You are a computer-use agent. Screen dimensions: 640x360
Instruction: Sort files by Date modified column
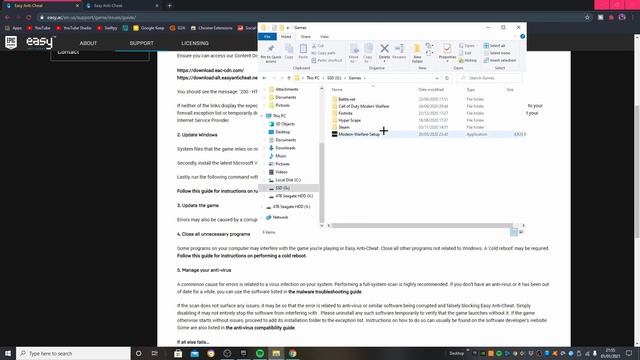coord(431,90)
